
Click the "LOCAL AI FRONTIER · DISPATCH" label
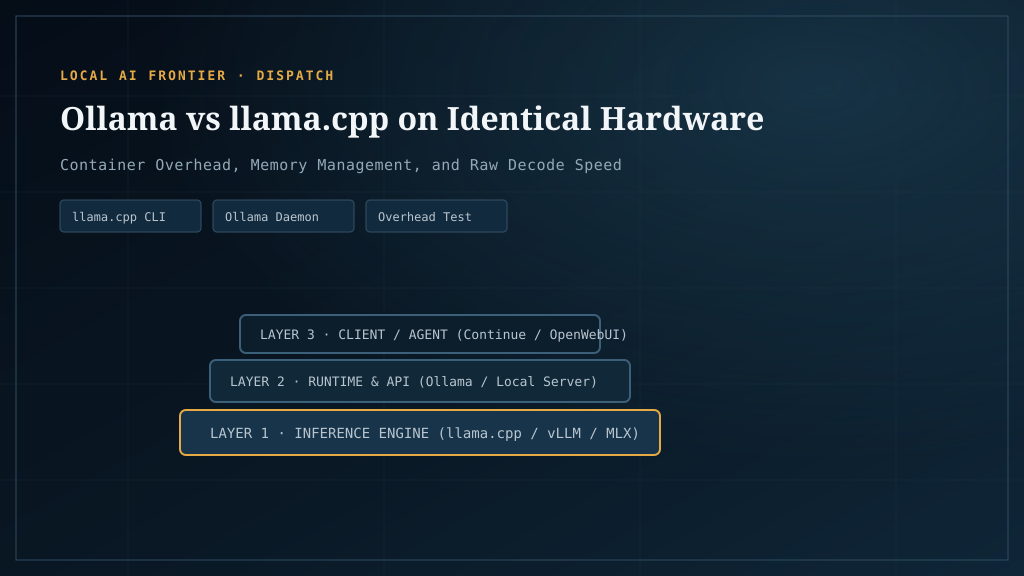[x=197, y=76]
